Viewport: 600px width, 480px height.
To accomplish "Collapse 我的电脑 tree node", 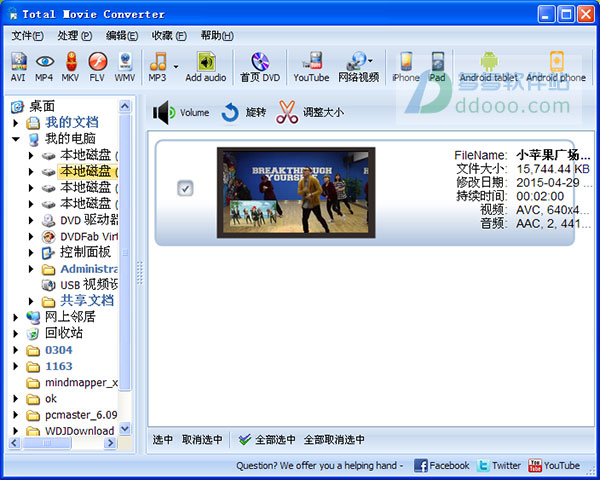I will (16, 139).
